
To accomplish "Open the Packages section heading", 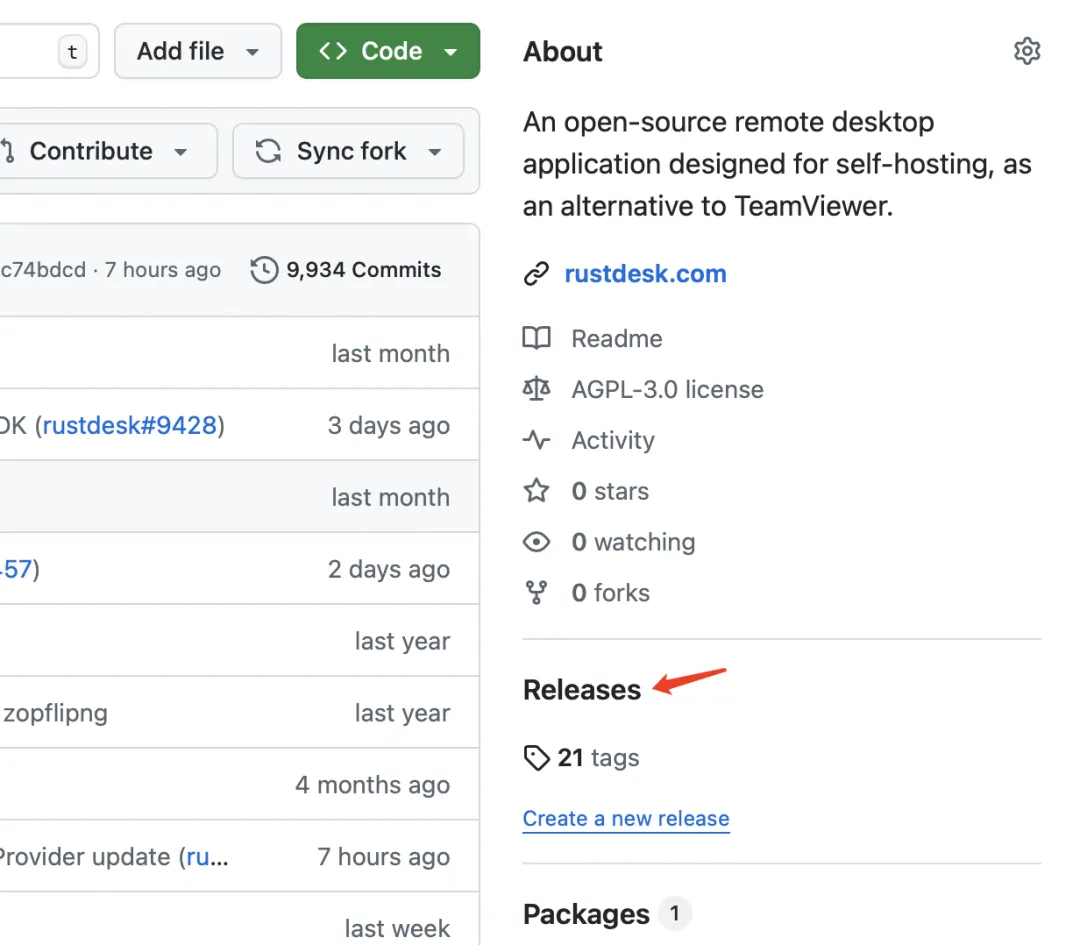I will (x=586, y=914).
